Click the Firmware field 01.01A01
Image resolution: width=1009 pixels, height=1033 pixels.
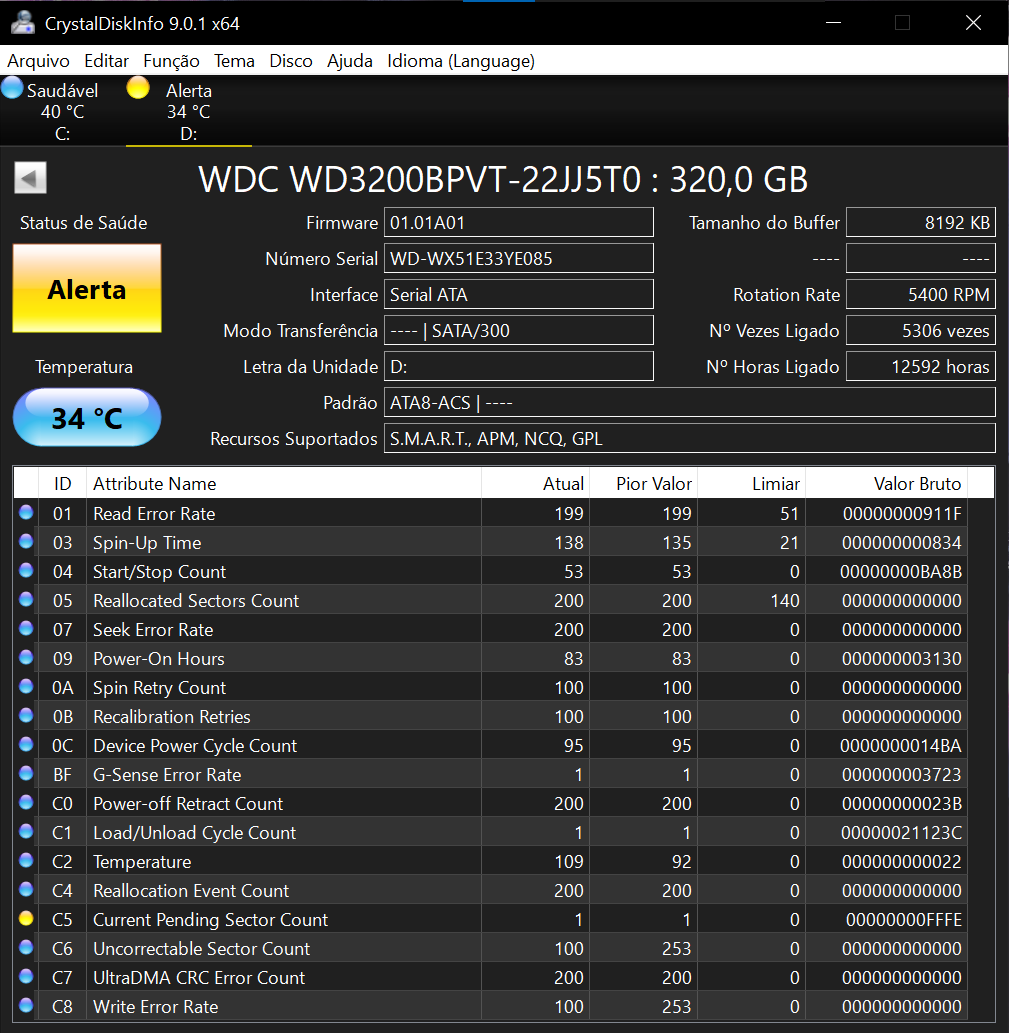[519, 223]
